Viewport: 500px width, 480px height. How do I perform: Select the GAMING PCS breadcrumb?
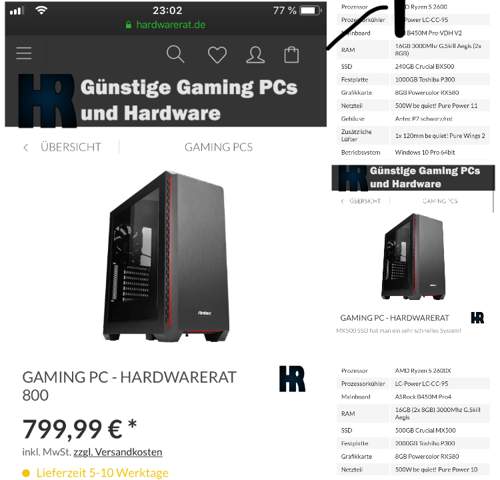click(219, 147)
